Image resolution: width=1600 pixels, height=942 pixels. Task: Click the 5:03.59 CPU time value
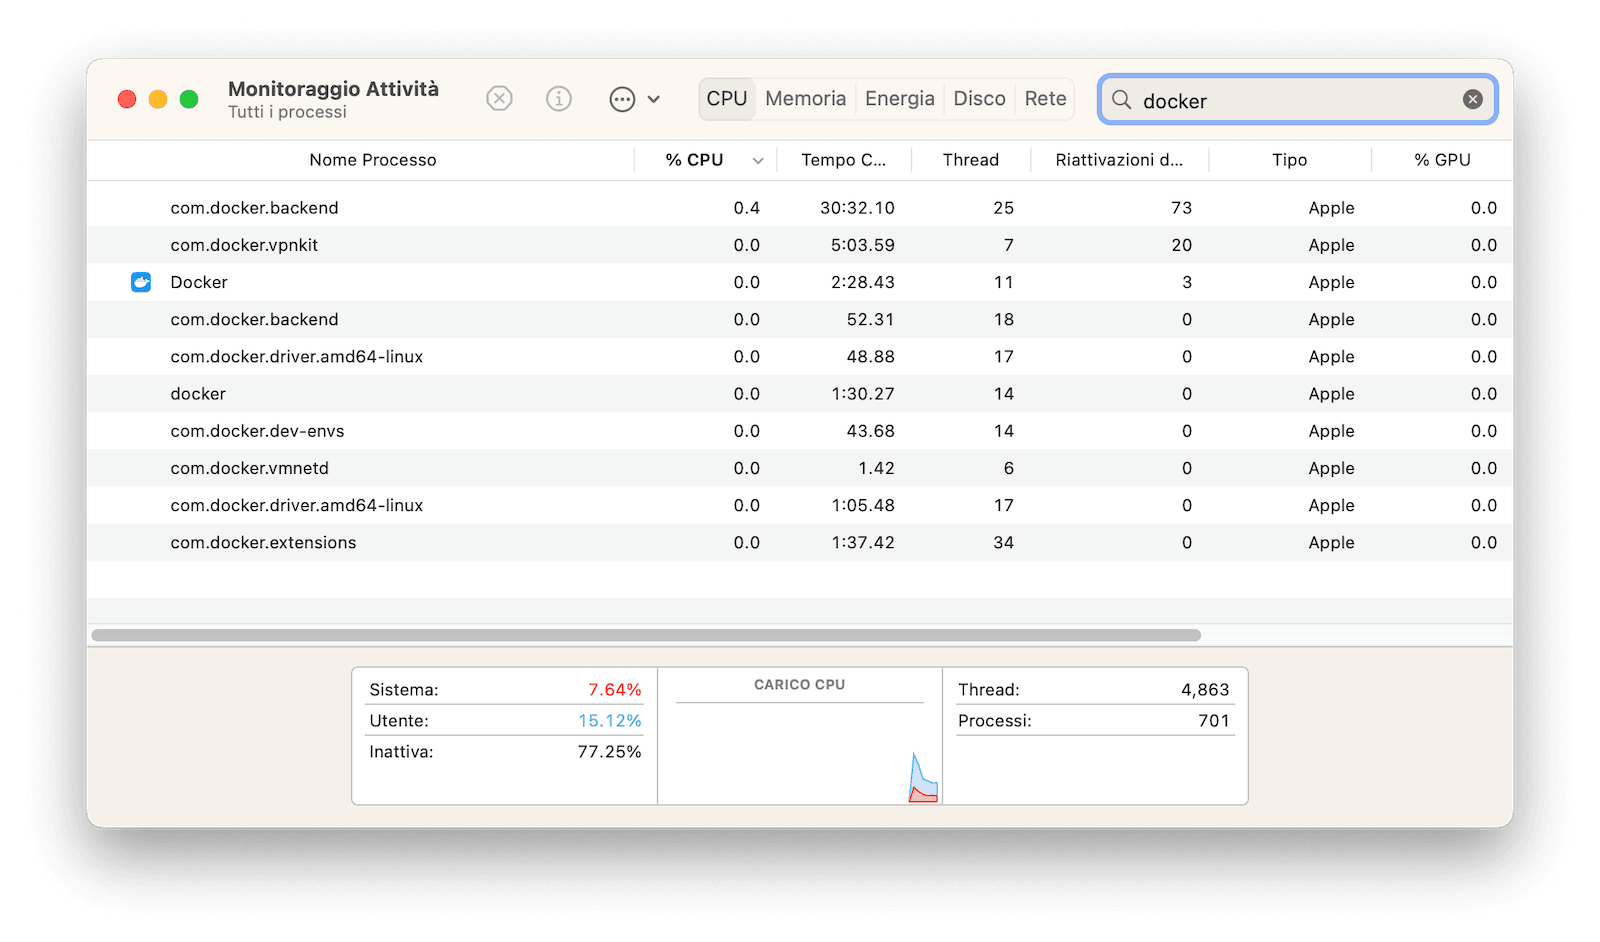[862, 245]
